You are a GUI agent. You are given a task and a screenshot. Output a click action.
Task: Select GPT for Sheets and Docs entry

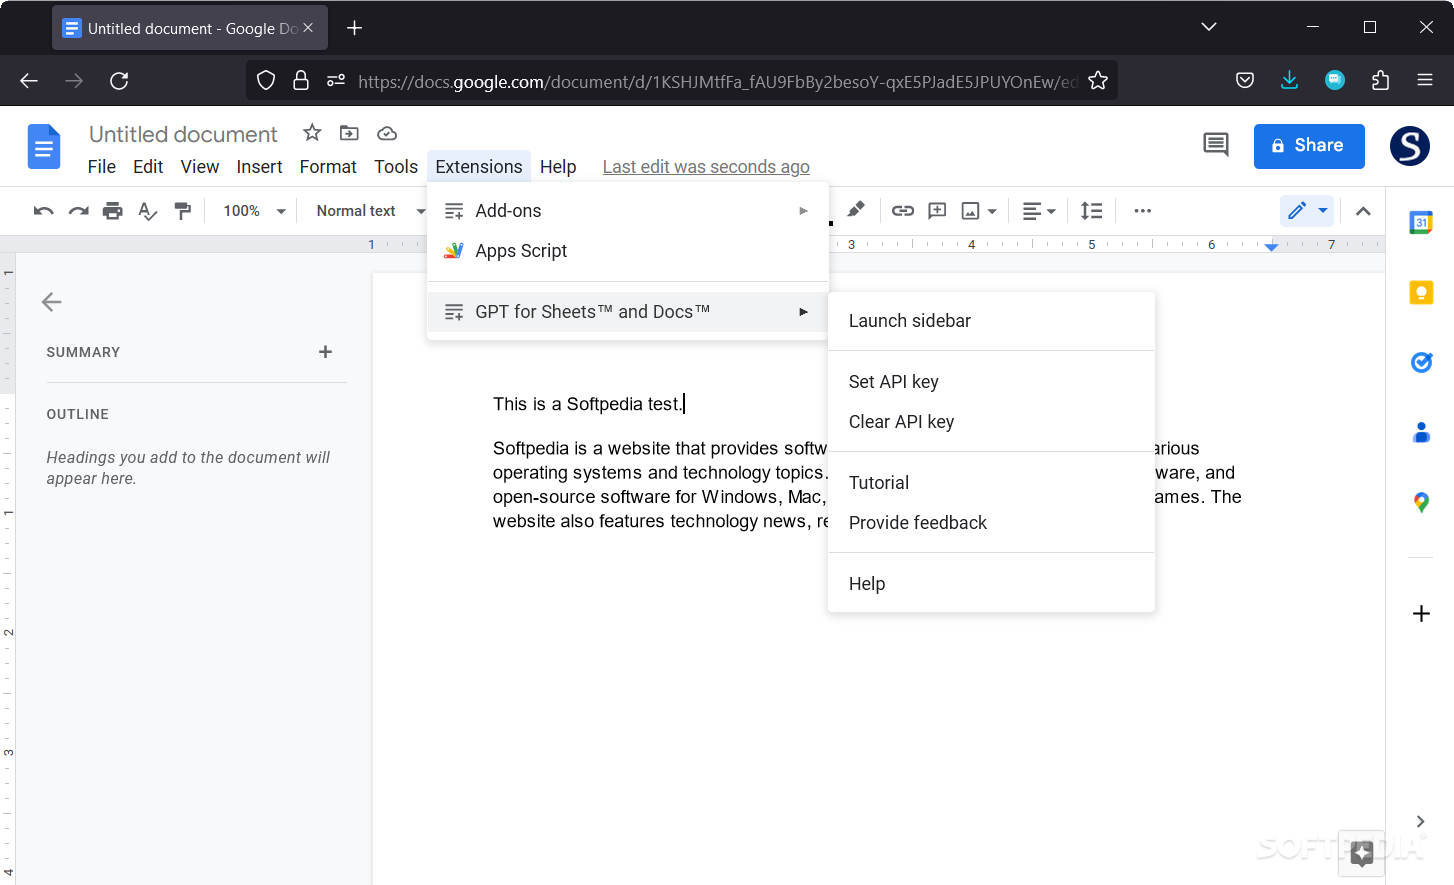coord(628,312)
